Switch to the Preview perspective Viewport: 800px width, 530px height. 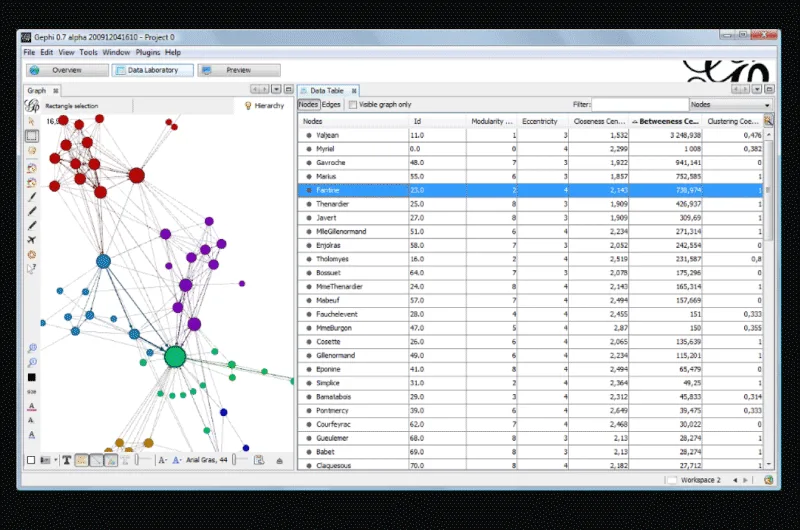pyautogui.click(x=238, y=70)
